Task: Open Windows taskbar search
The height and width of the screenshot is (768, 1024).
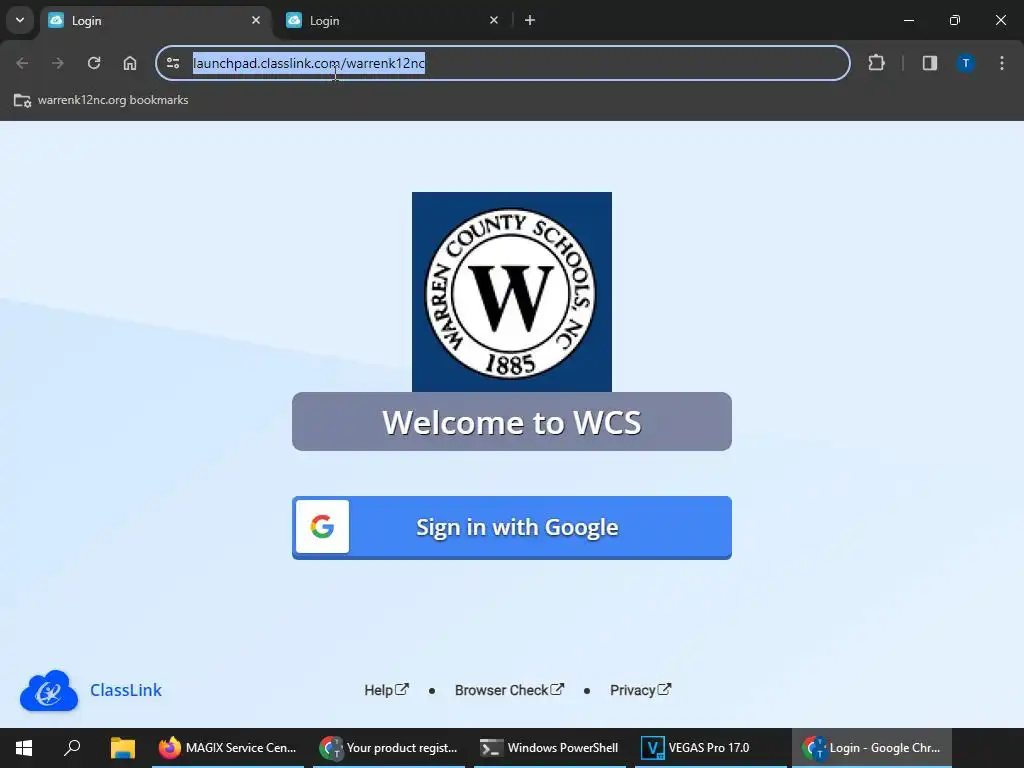Action: pyautogui.click(x=72, y=748)
